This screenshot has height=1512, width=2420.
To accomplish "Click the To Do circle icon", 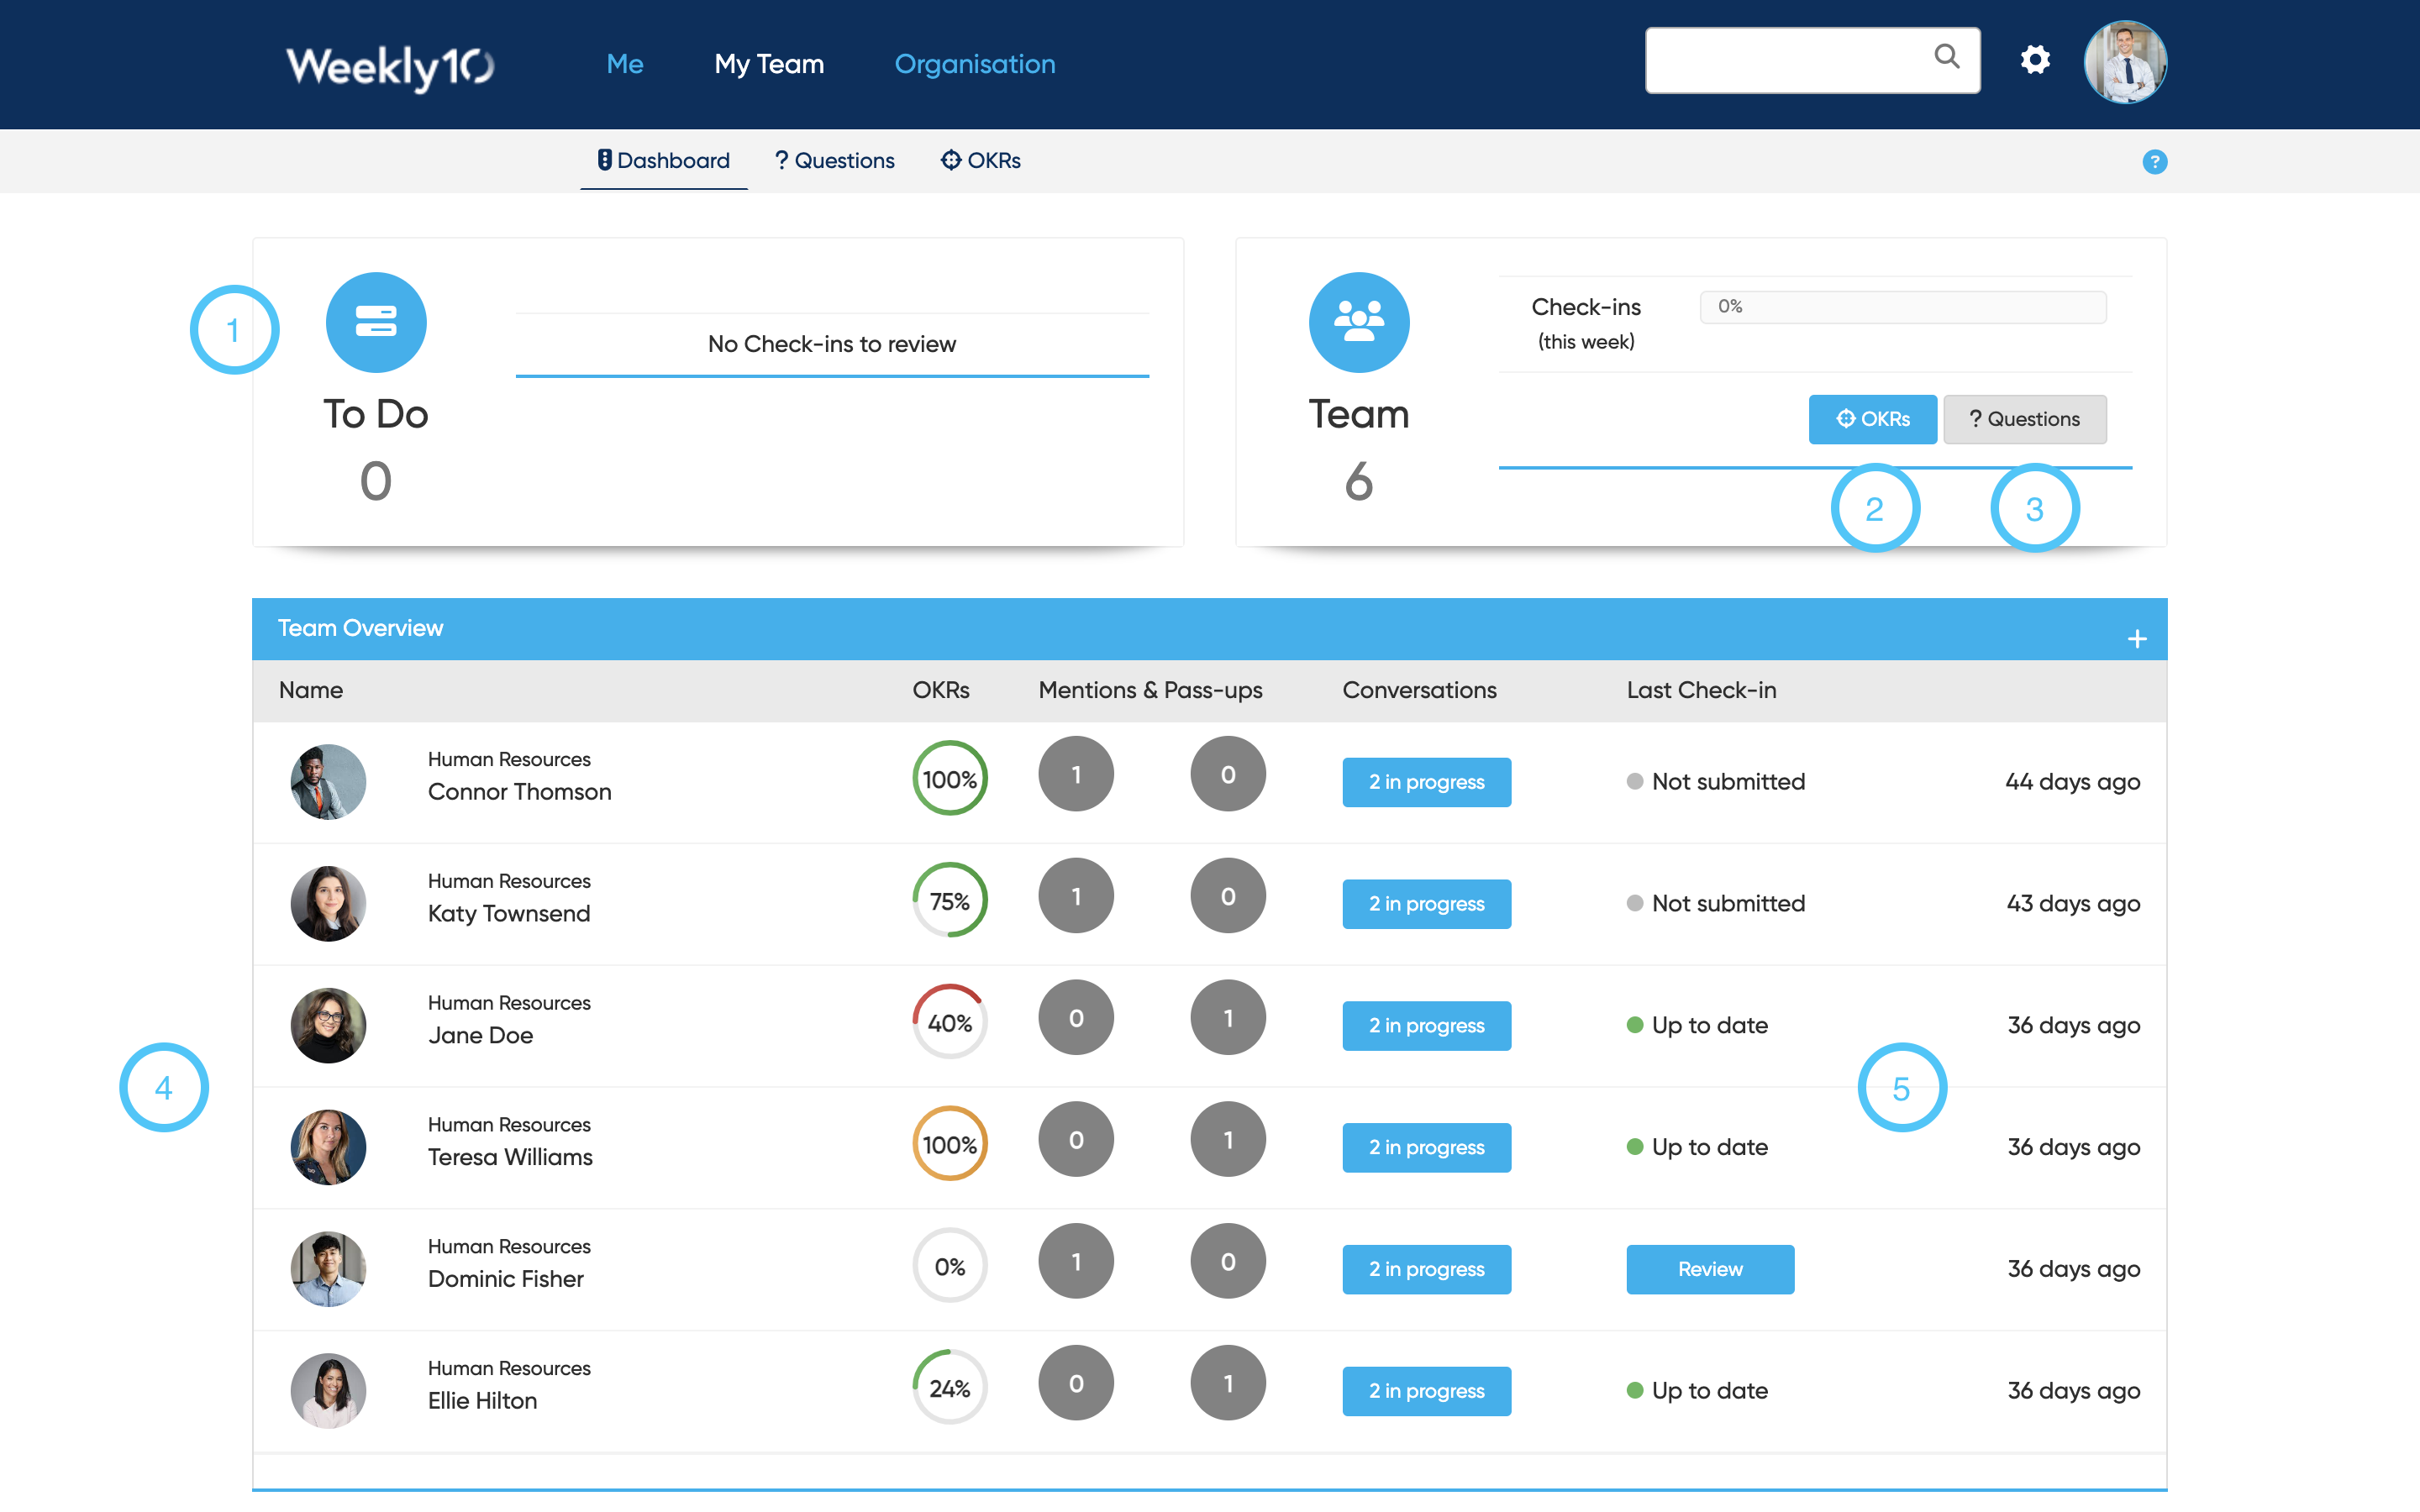I will [x=376, y=322].
